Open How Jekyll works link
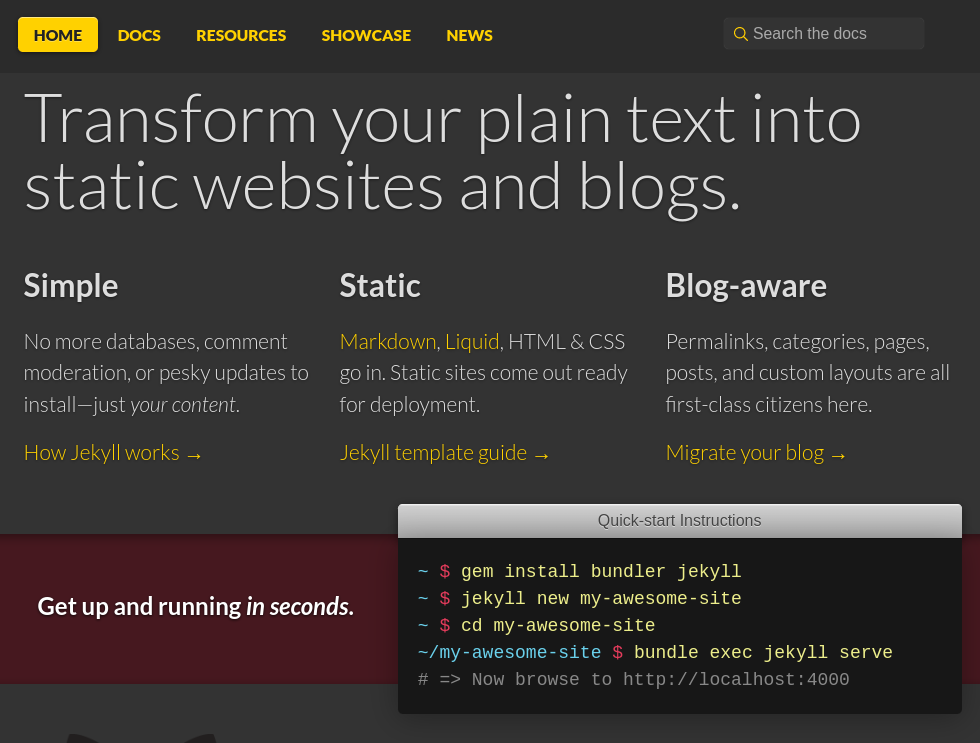The width and height of the screenshot is (980, 743). pyautogui.click(x=112, y=453)
